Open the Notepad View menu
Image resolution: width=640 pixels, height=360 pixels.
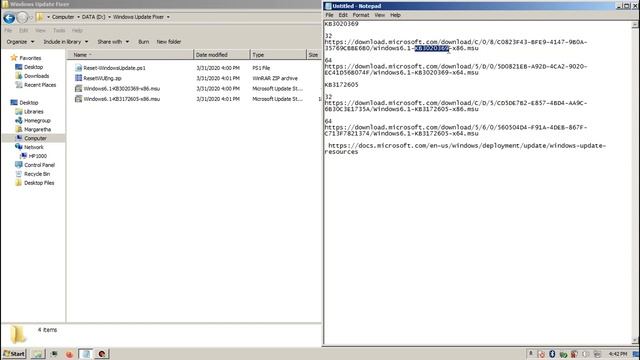pos(380,15)
